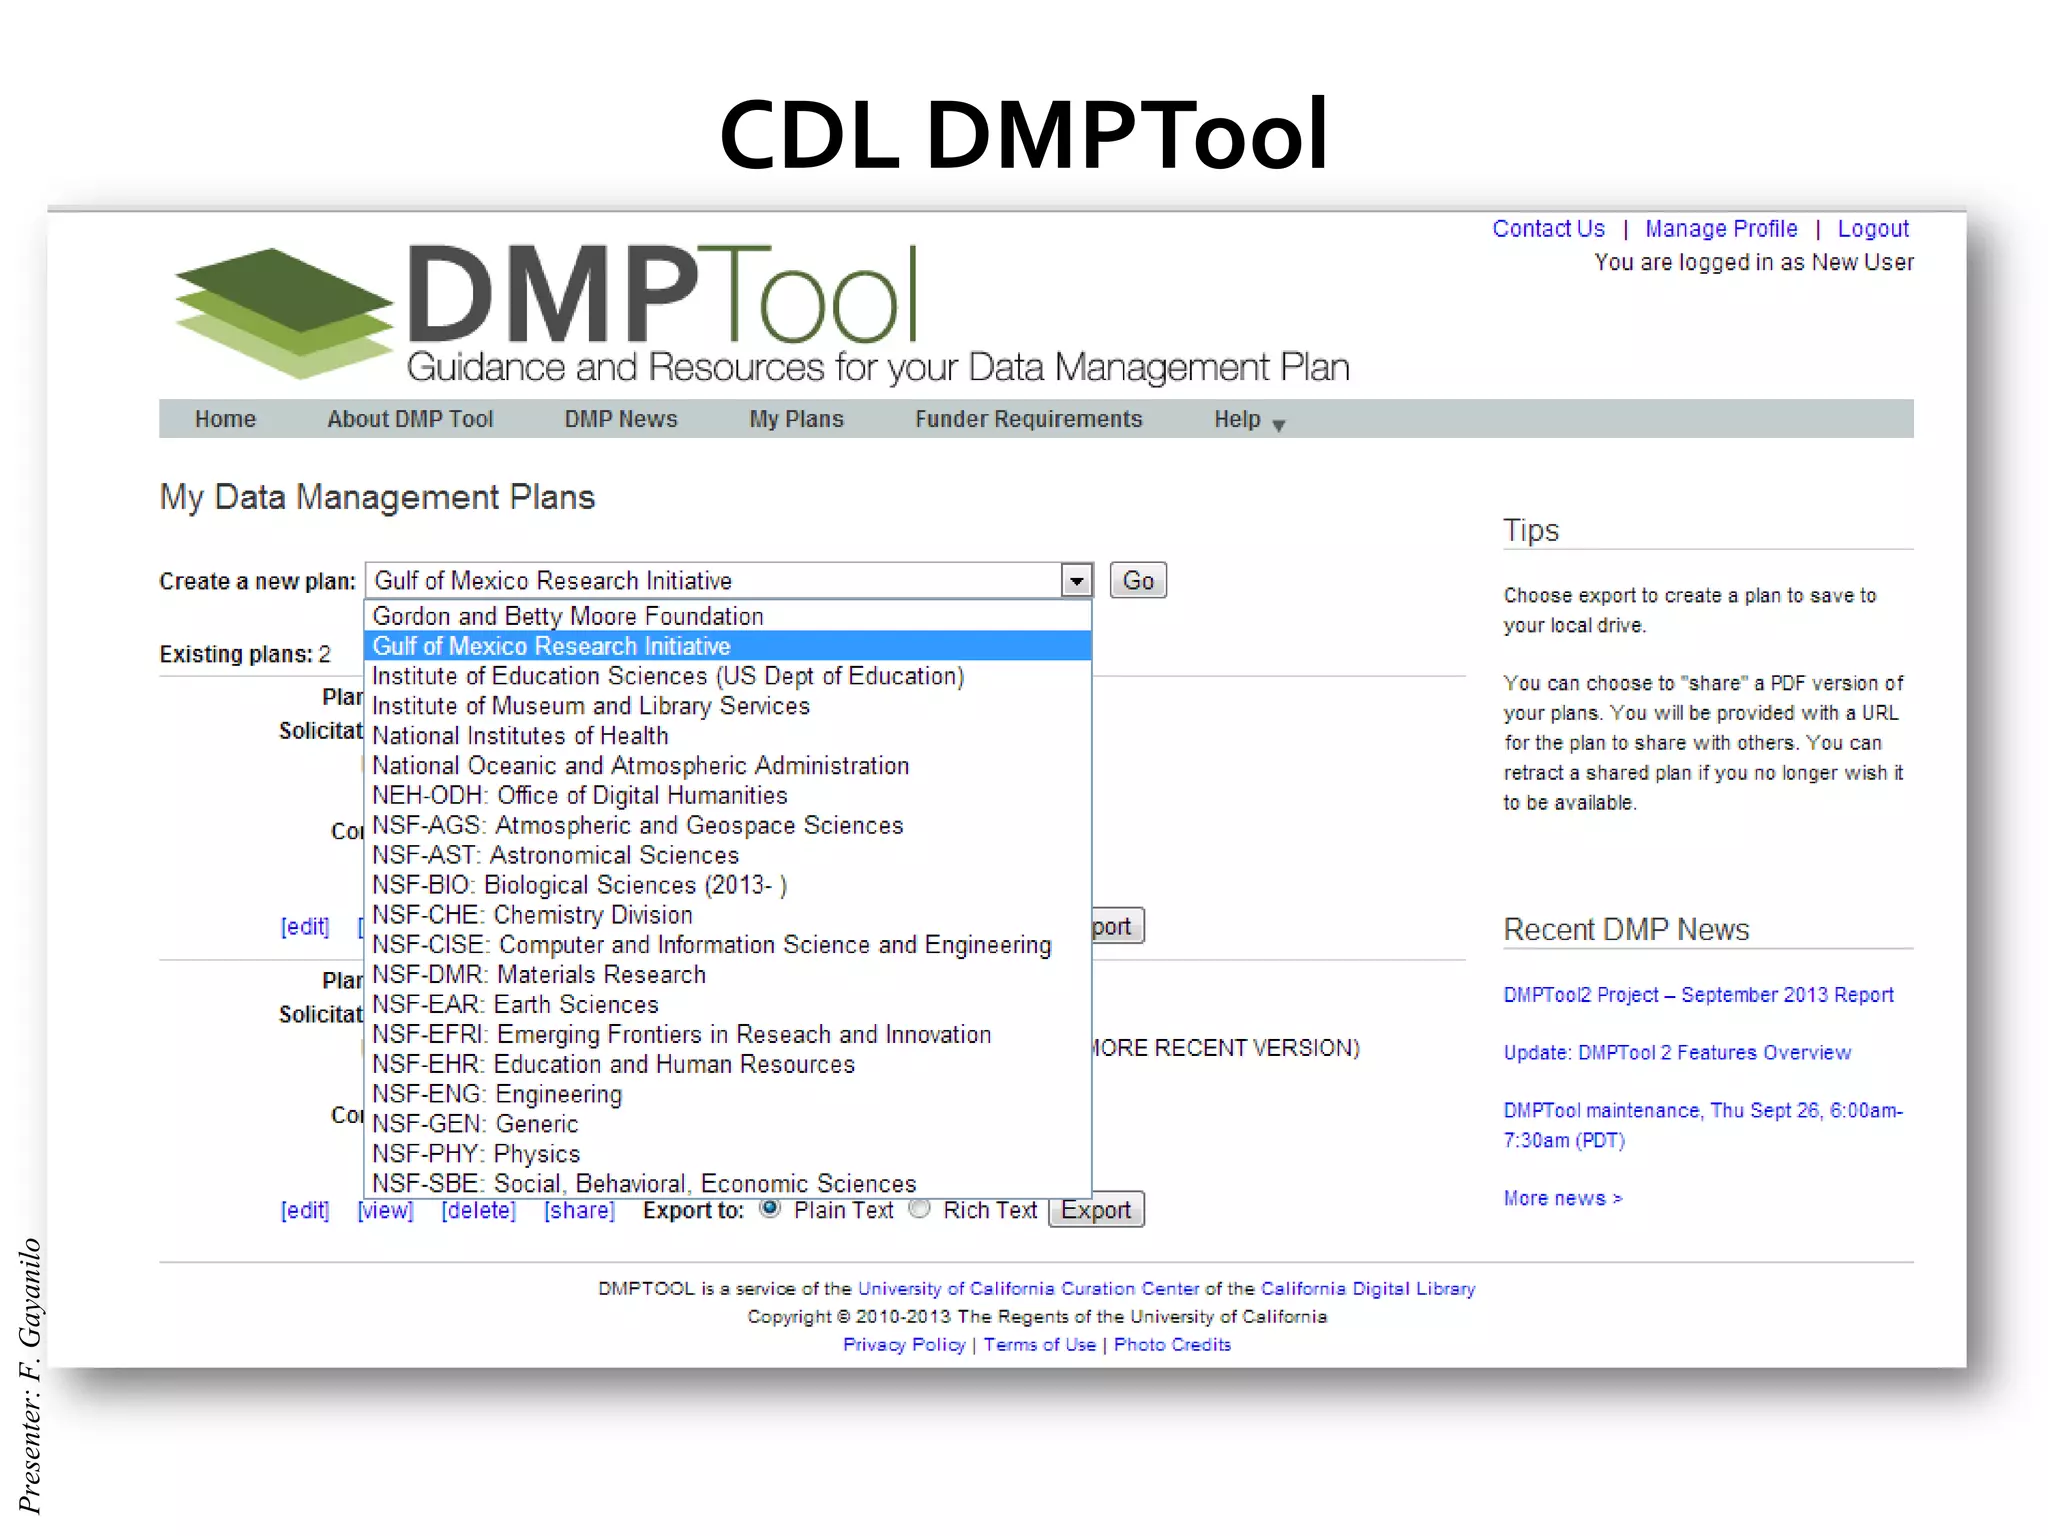This screenshot has height=1536, width=2048.
Task: Click edit link of the second plan
Action: click(305, 1211)
